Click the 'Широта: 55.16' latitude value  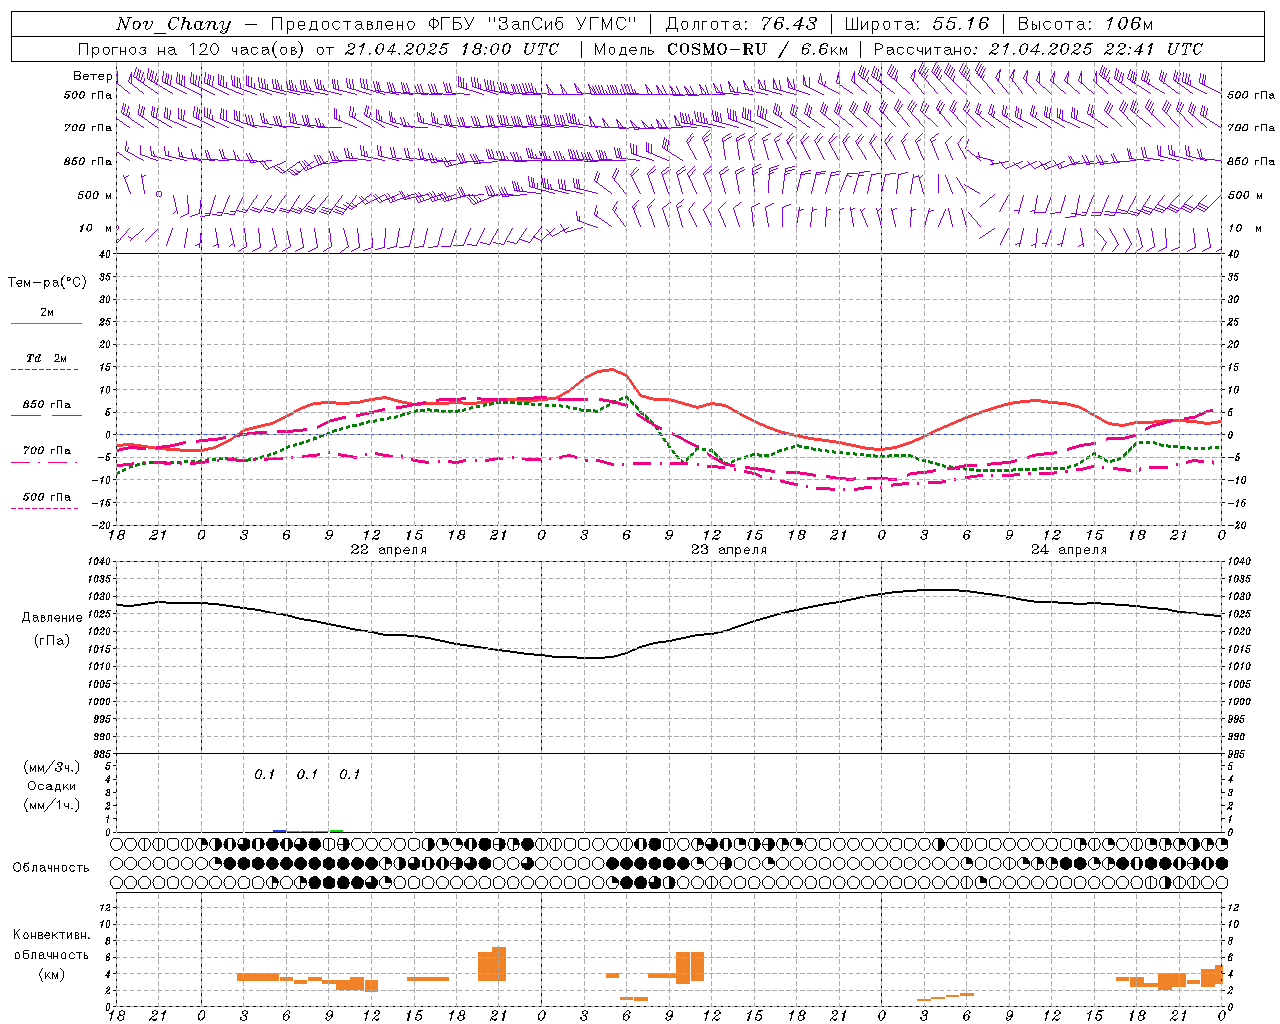coord(917,24)
